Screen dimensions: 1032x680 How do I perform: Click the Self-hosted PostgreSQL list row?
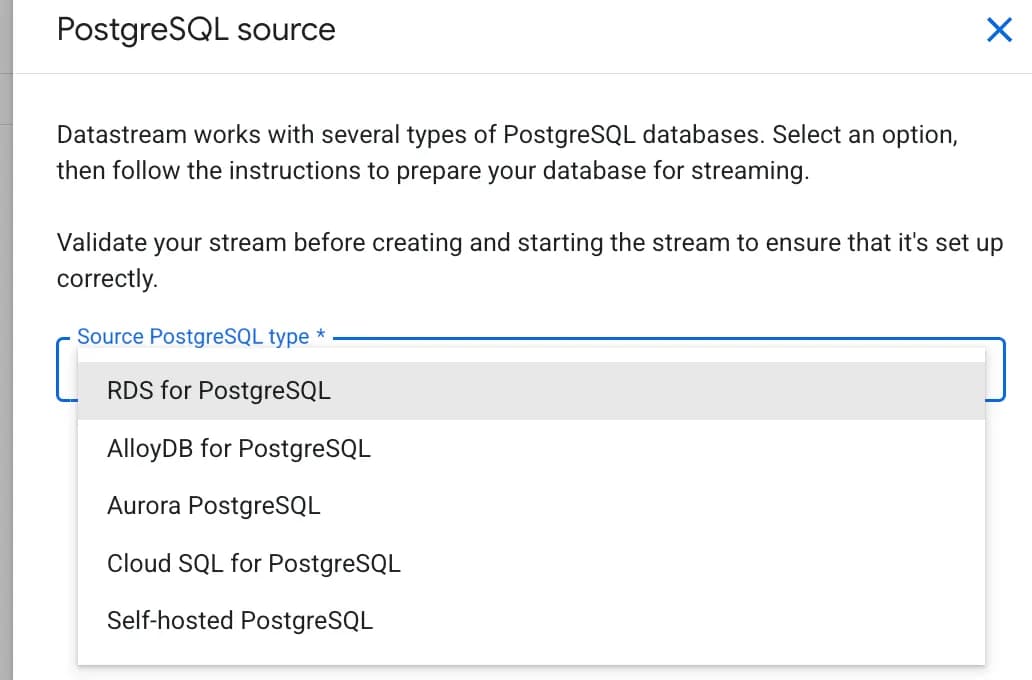(x=240, y=620)
